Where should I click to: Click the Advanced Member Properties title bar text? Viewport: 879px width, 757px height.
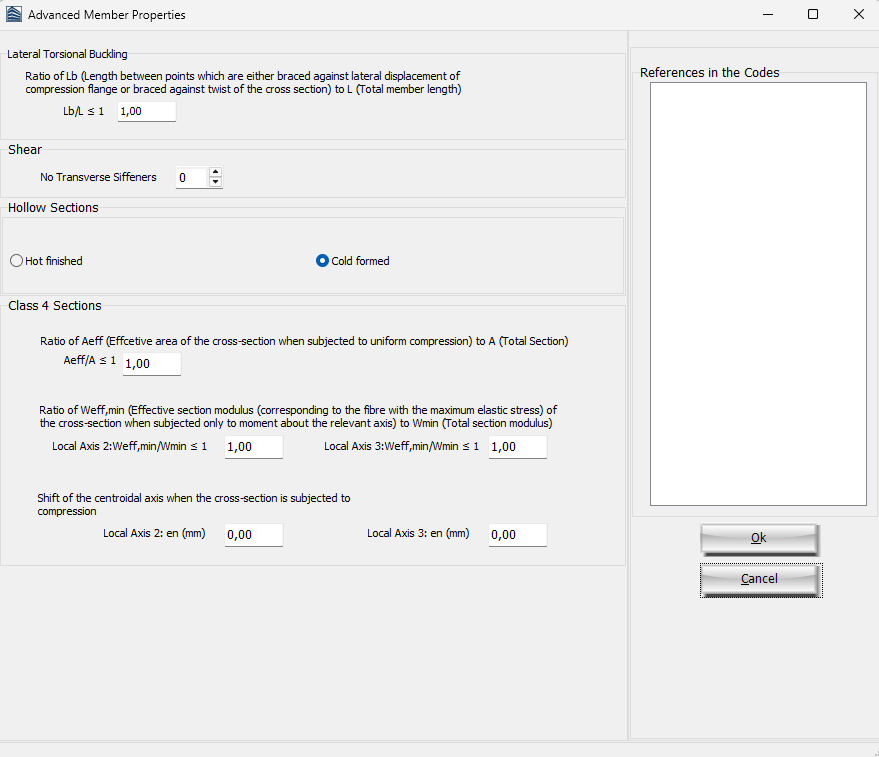coord(106,15)
